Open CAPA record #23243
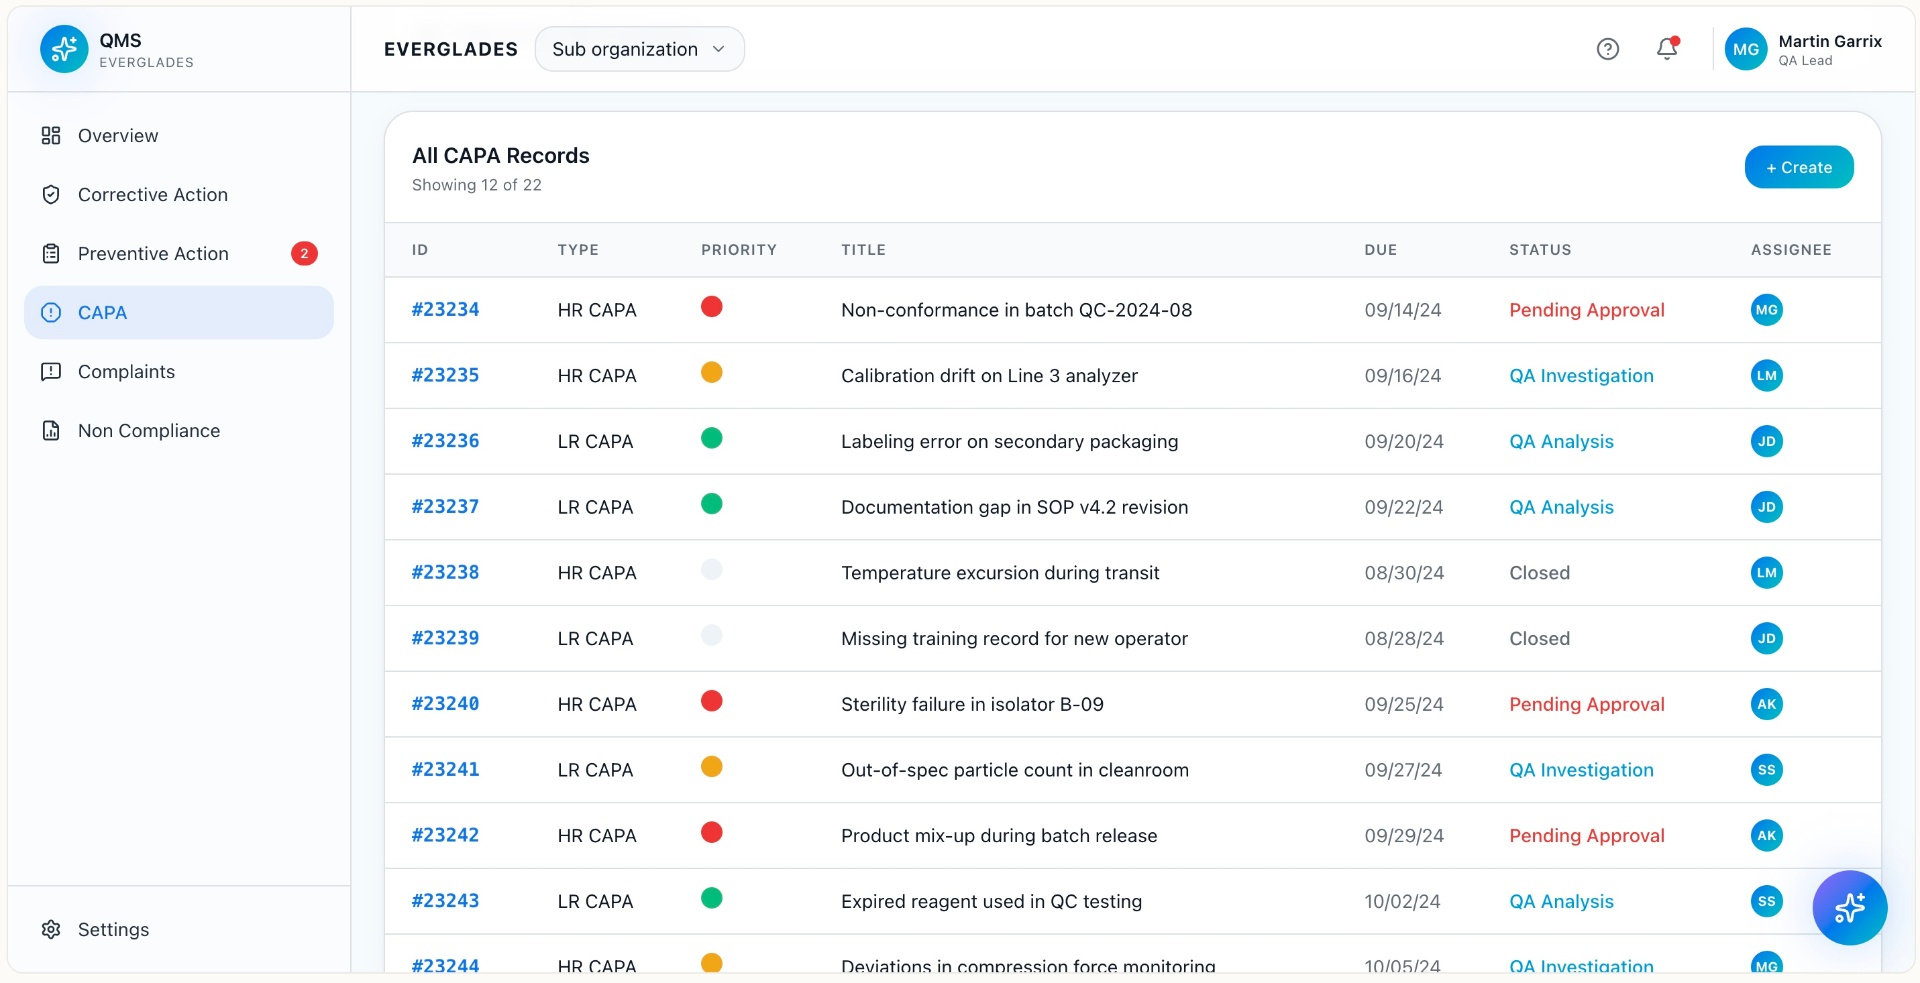 [x=445, y=901]
